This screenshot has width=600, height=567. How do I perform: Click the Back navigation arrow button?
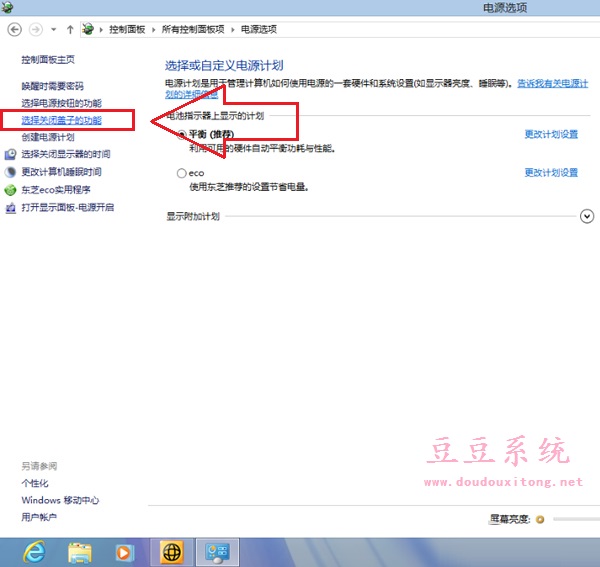pyautogui.click(x=14, y=30)
